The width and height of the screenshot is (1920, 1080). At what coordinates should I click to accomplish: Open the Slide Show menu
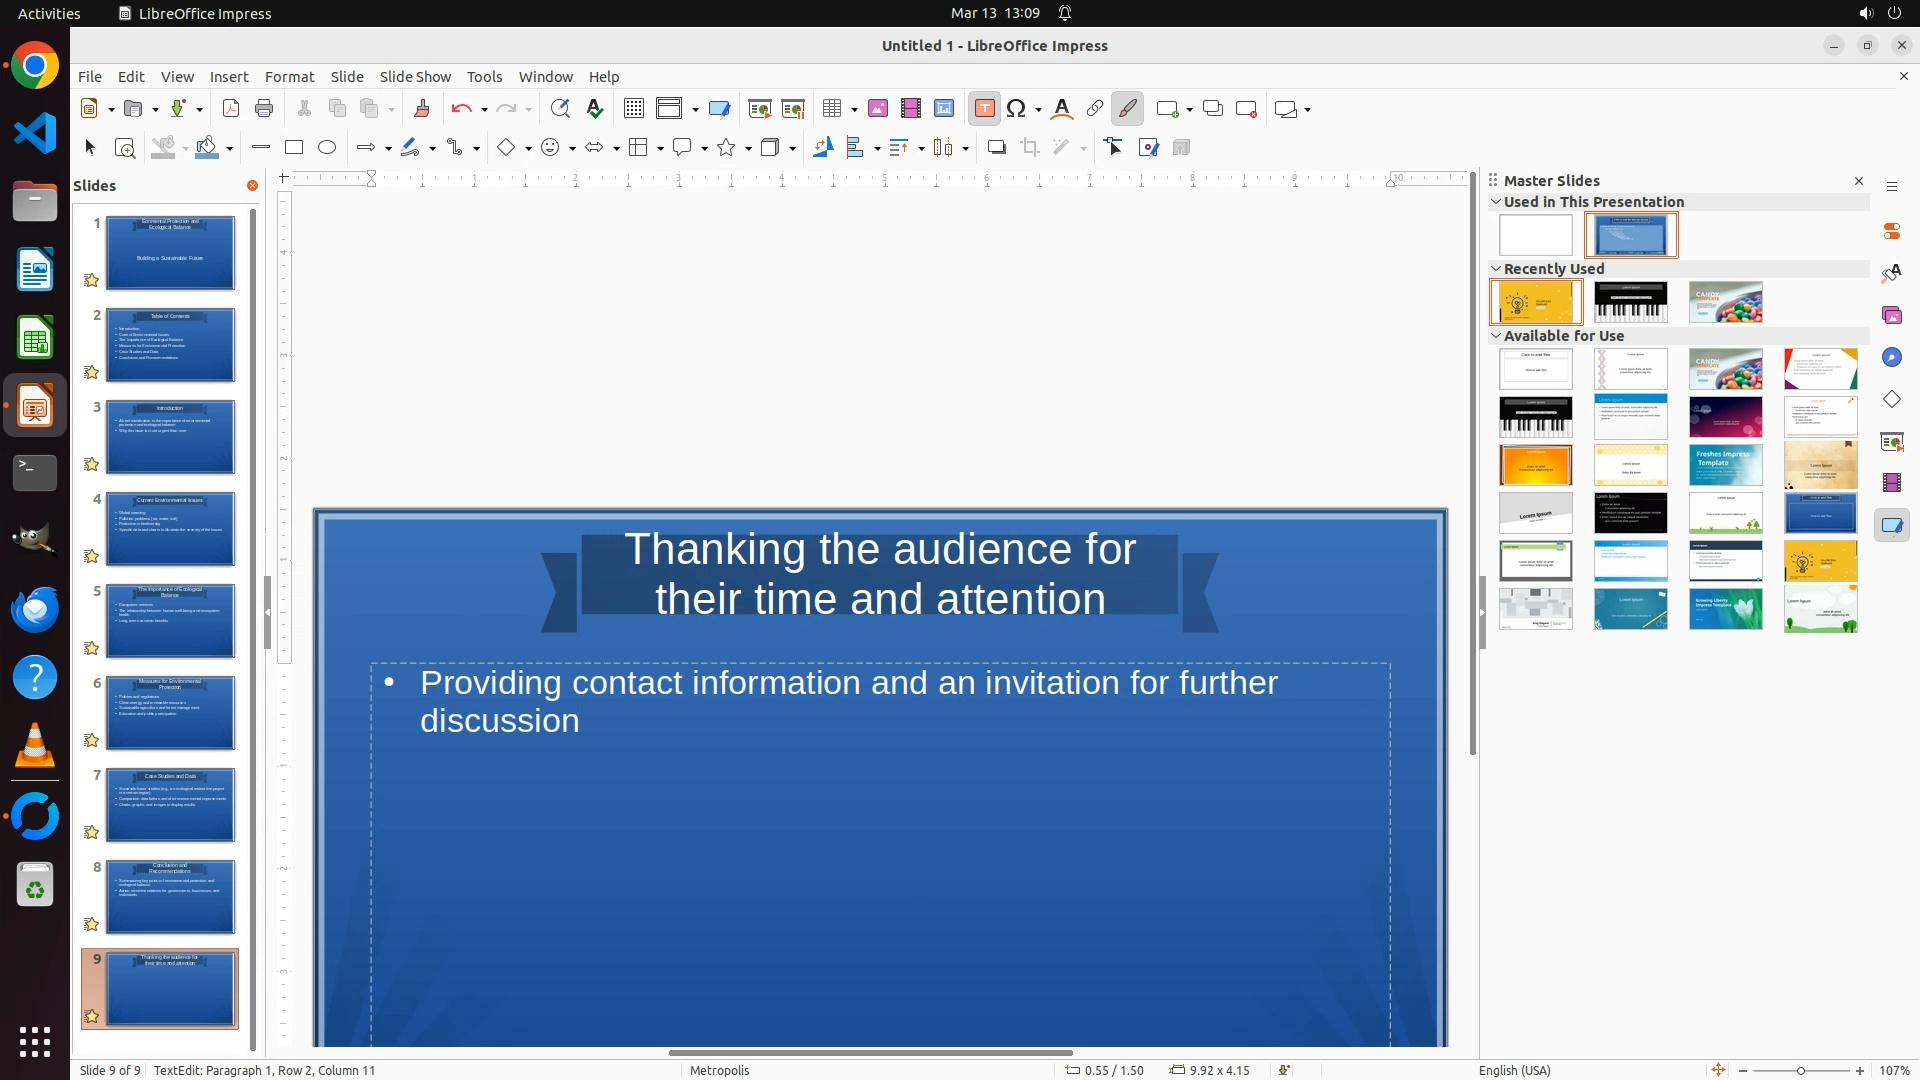(415, 77)
